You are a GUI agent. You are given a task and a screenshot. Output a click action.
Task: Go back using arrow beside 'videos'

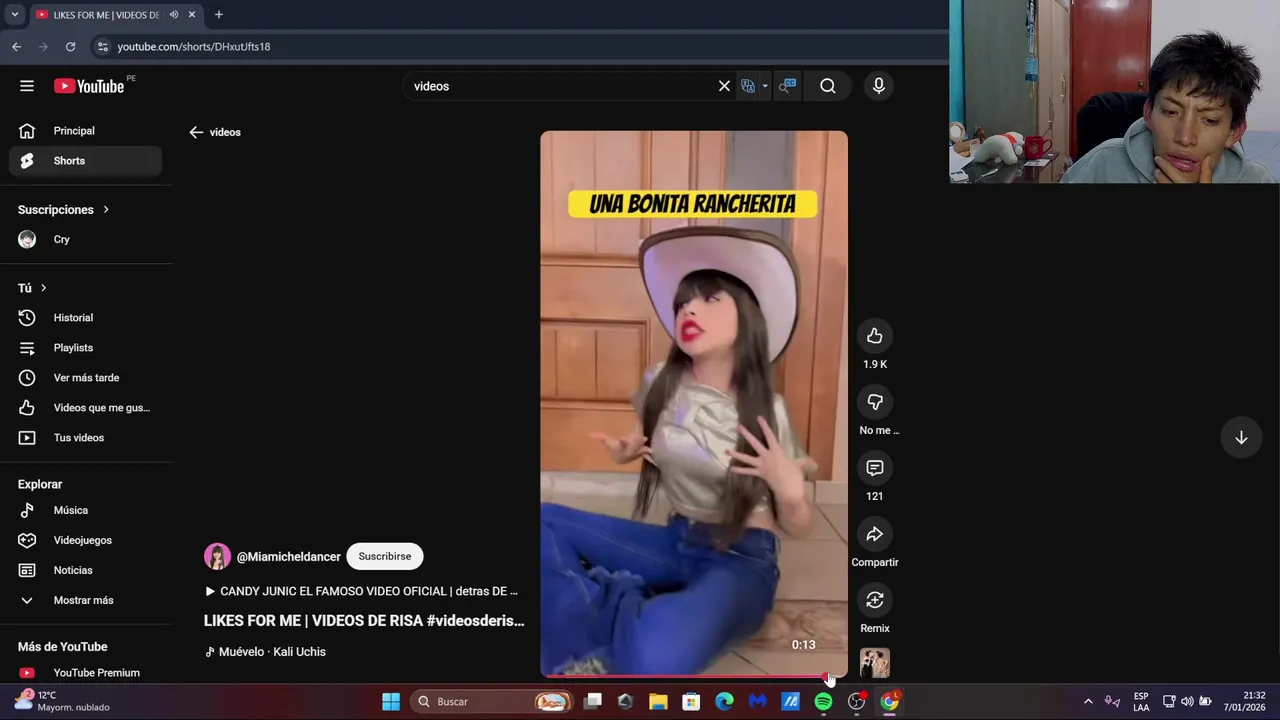tap(196, 132)
